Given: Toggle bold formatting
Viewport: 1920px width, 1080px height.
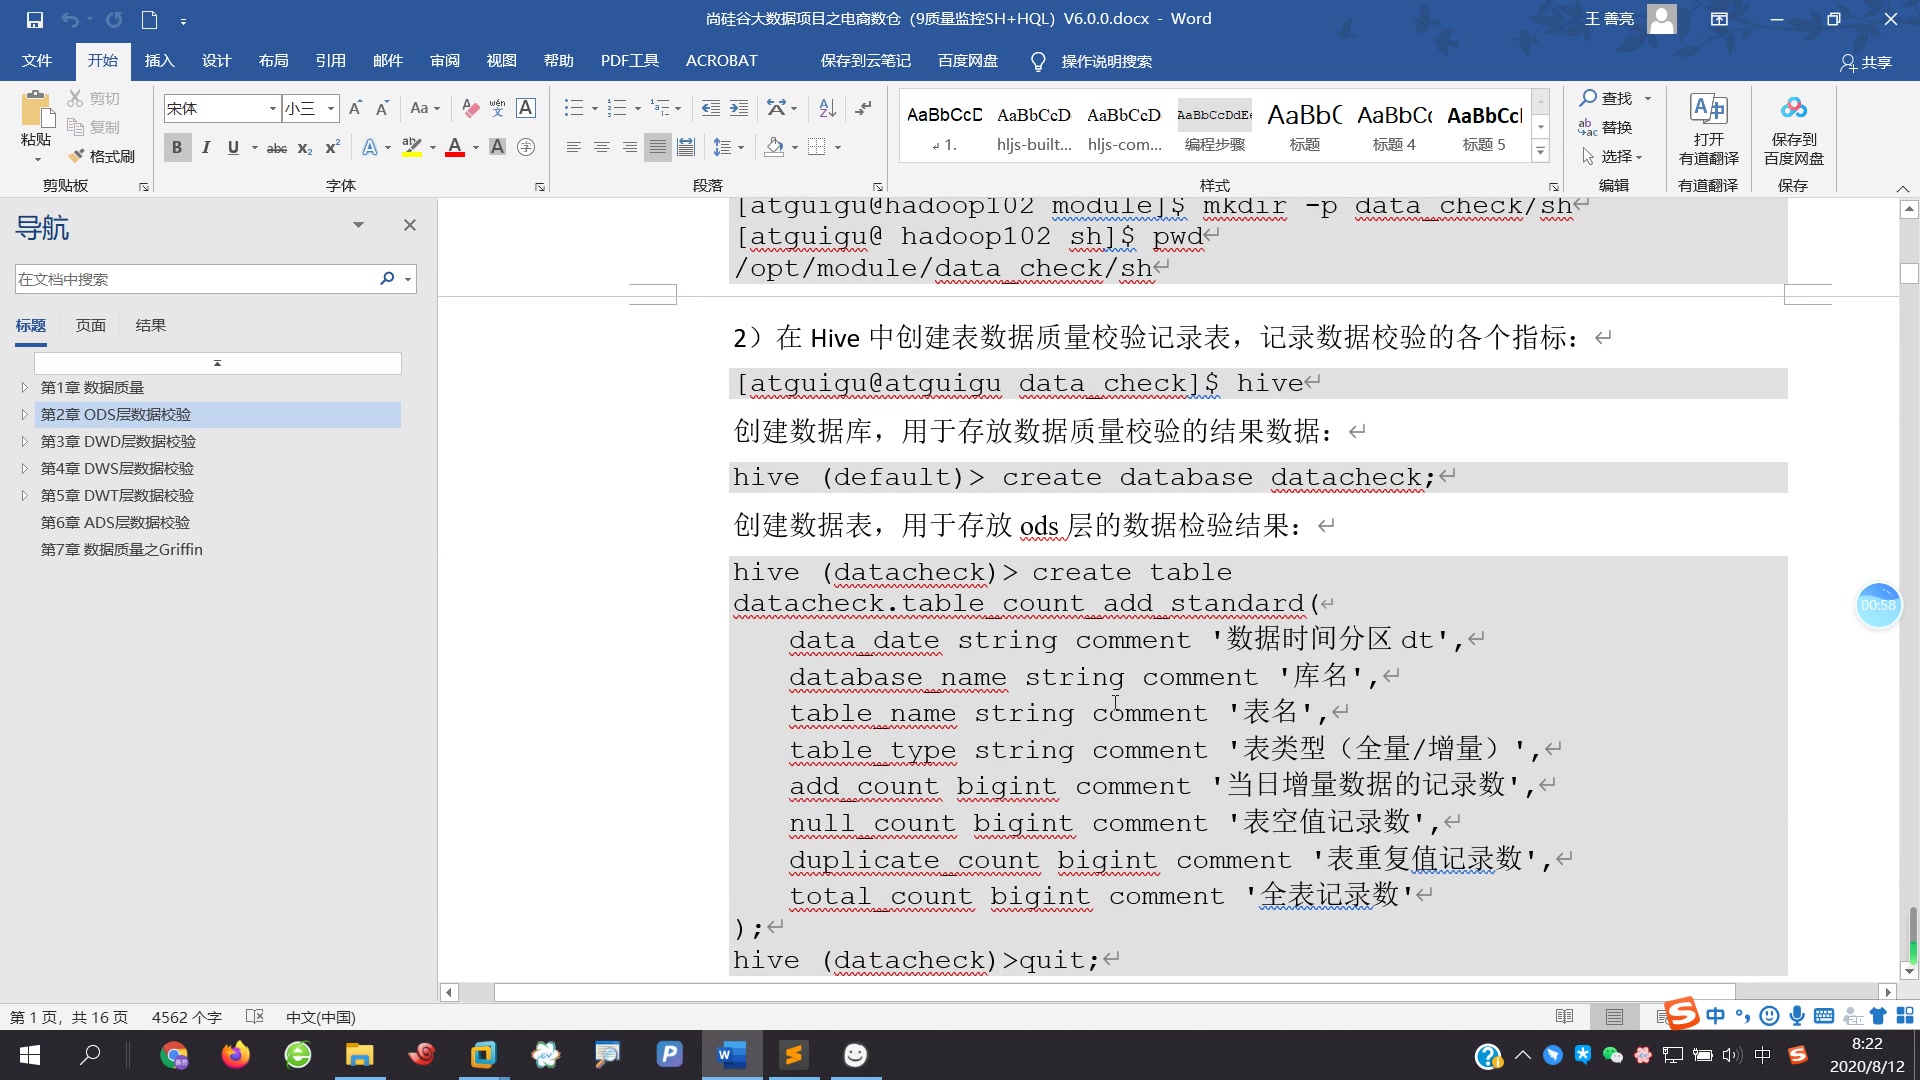Looking at the screenshot, I should point(177,148).
